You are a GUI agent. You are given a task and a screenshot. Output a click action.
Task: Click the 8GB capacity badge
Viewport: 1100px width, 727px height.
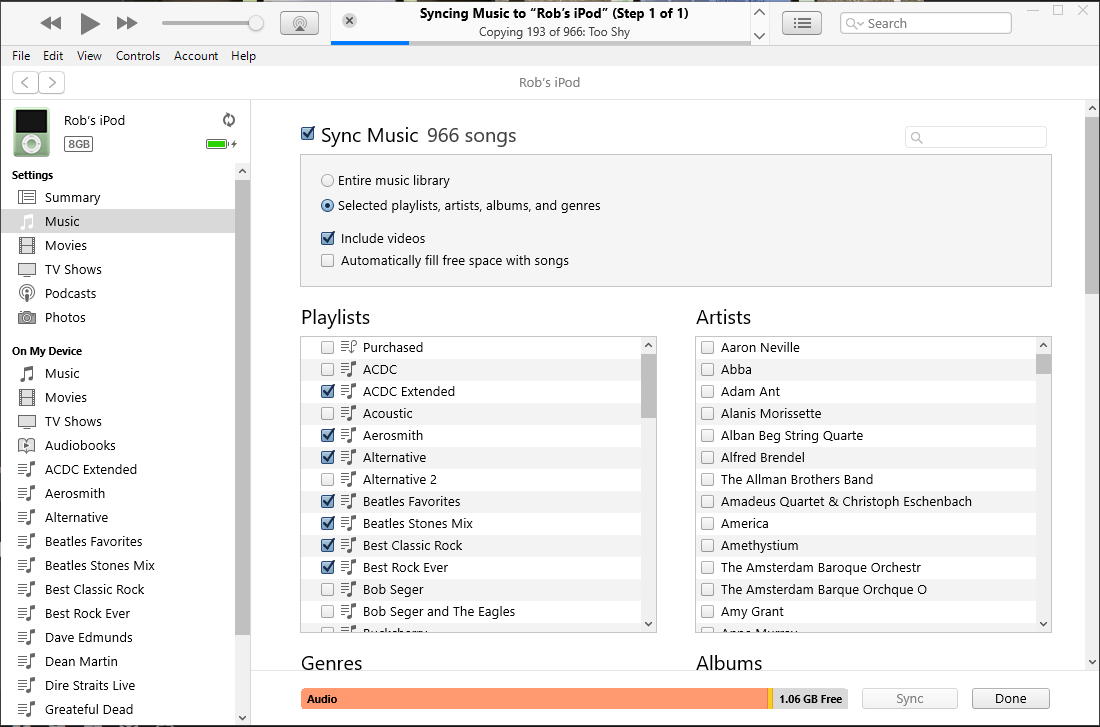pos(79,144)
